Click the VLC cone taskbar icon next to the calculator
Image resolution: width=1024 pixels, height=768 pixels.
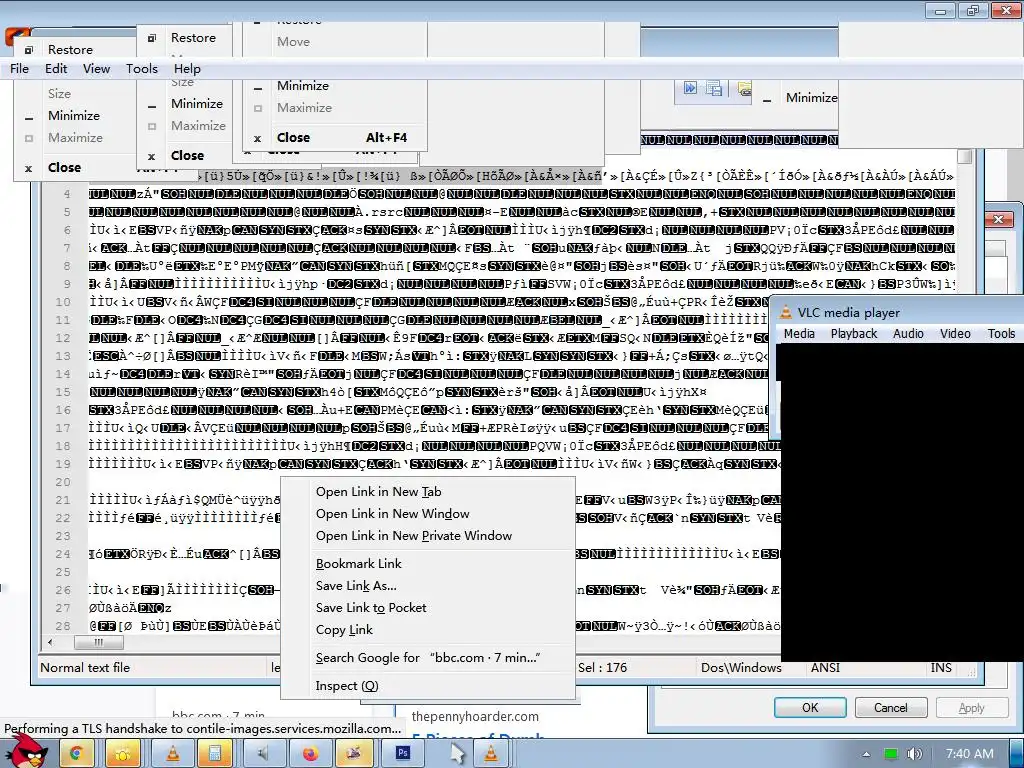(172, 754)
